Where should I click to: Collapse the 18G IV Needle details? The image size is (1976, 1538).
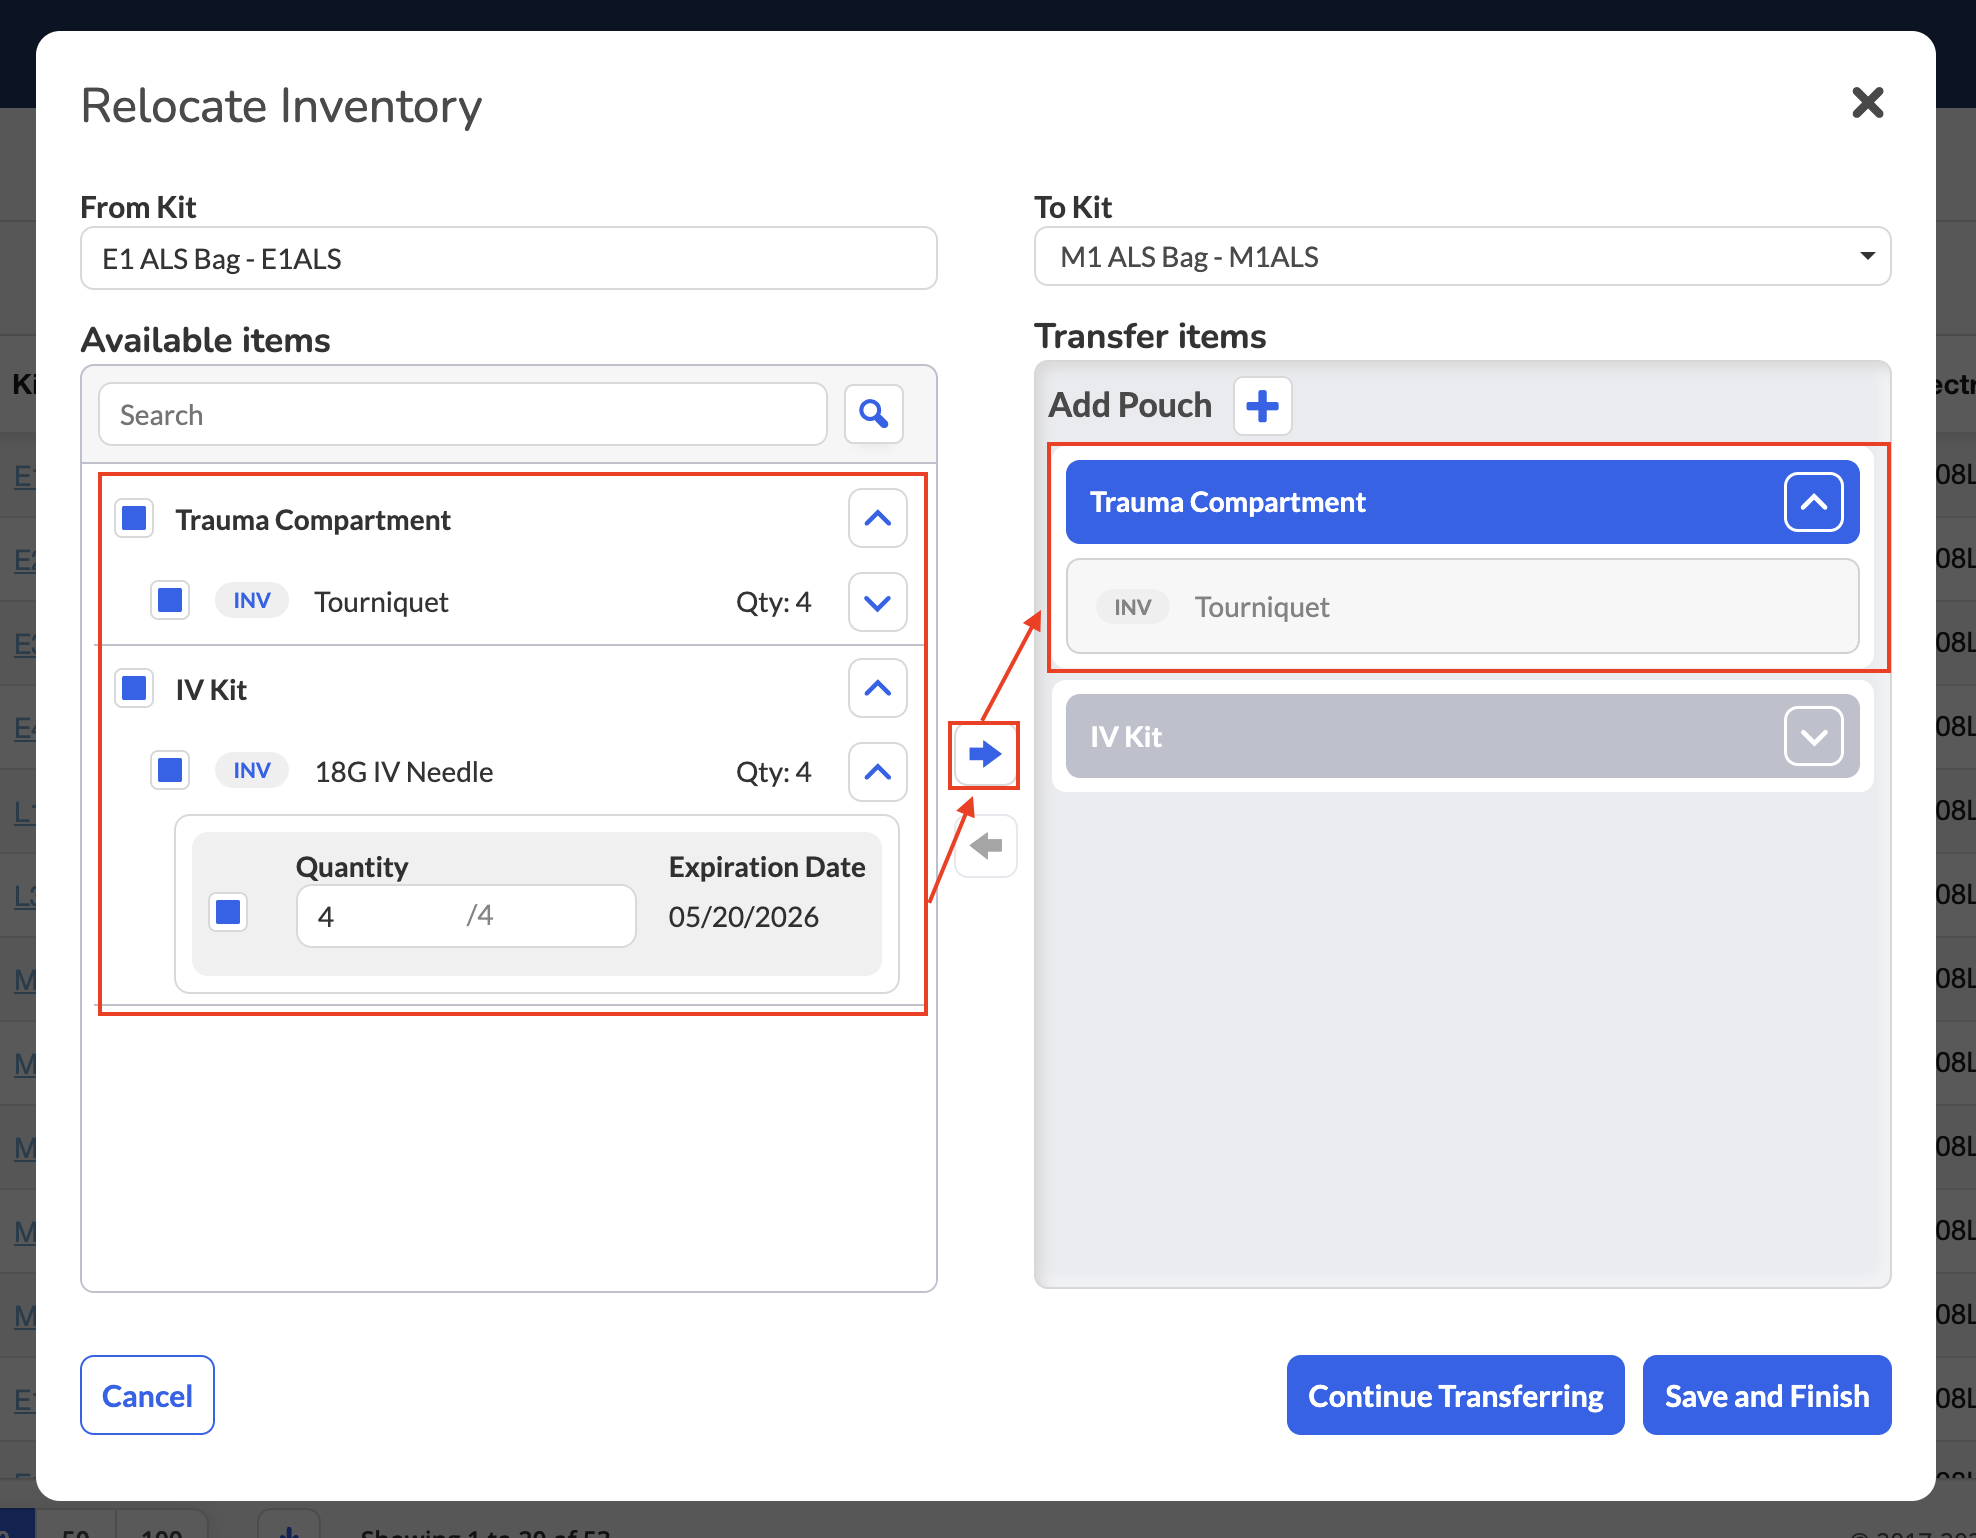point(877,772)
